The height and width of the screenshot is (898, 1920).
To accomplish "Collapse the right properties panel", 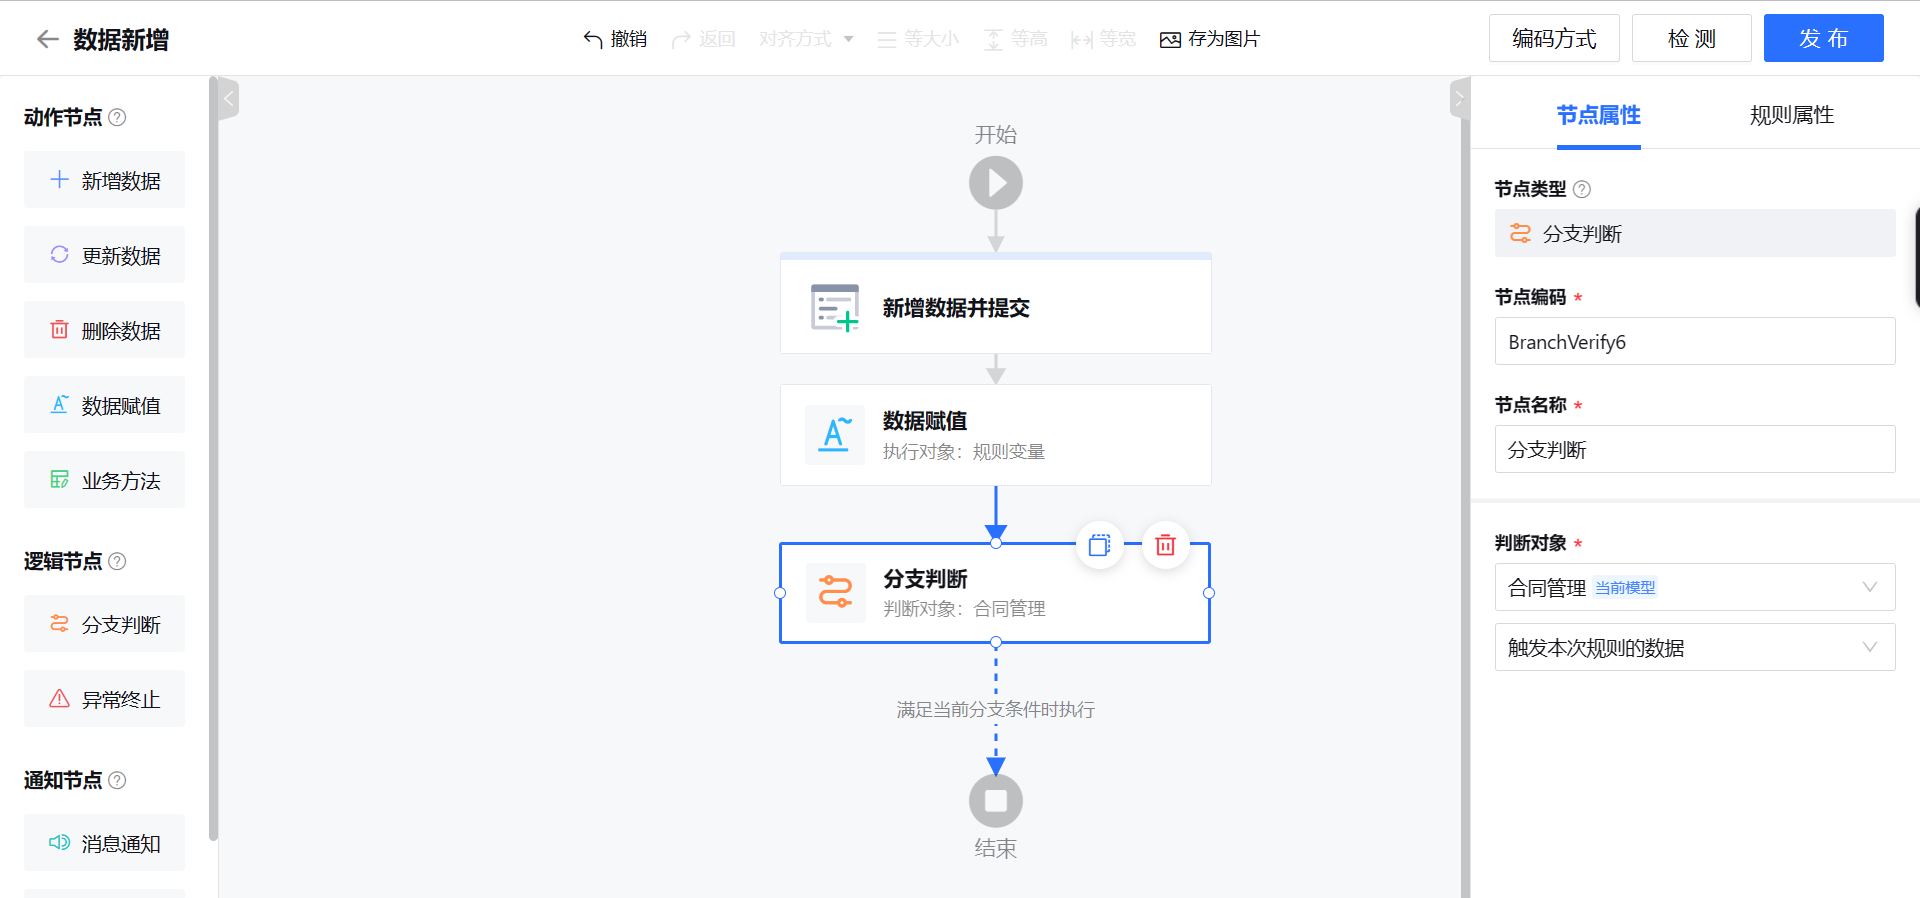I will coord(1459,98).
